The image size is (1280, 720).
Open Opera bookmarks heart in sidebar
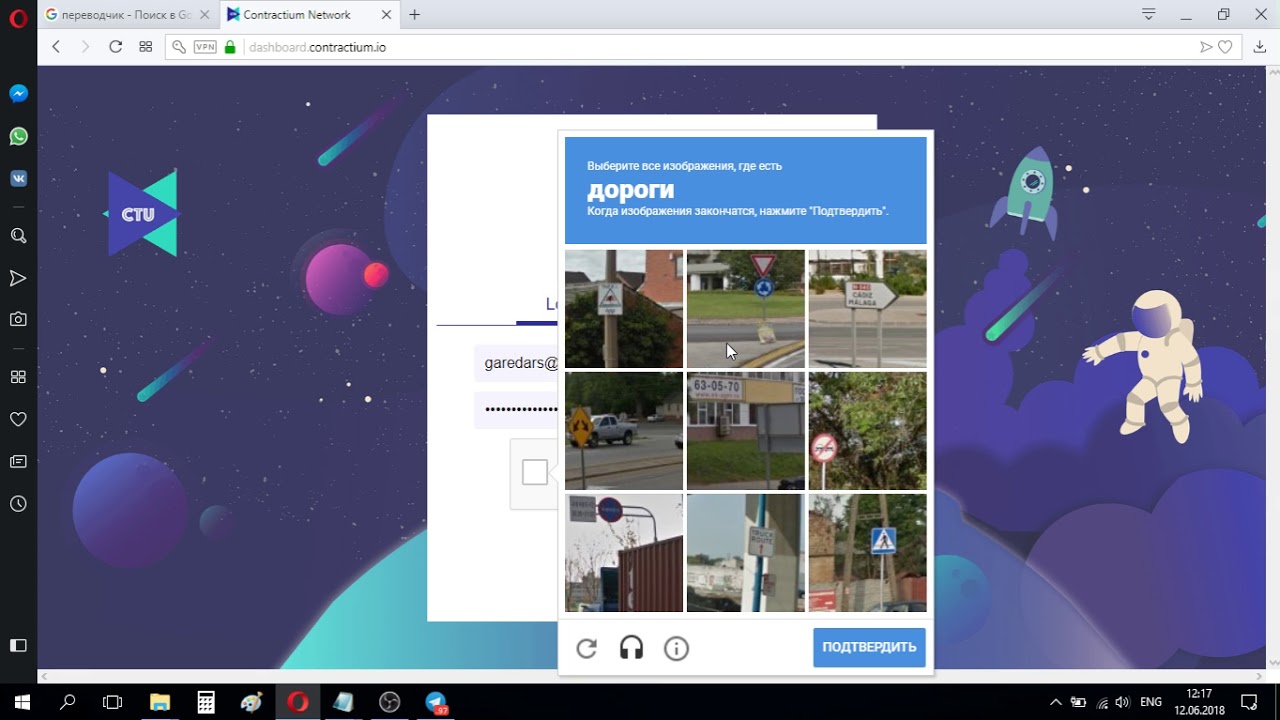click(x=18, y=419)
